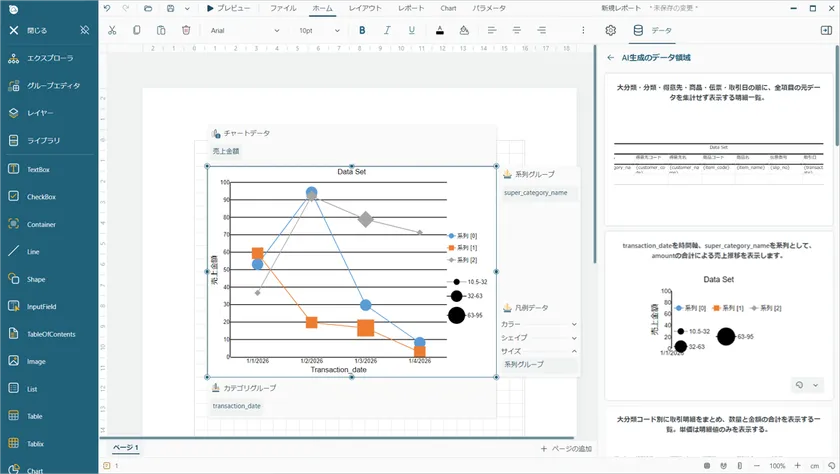The width and height of the screenshot is (840, 474).
Task: Expand the カラー legend data dropdown
Action: (538, 324)
